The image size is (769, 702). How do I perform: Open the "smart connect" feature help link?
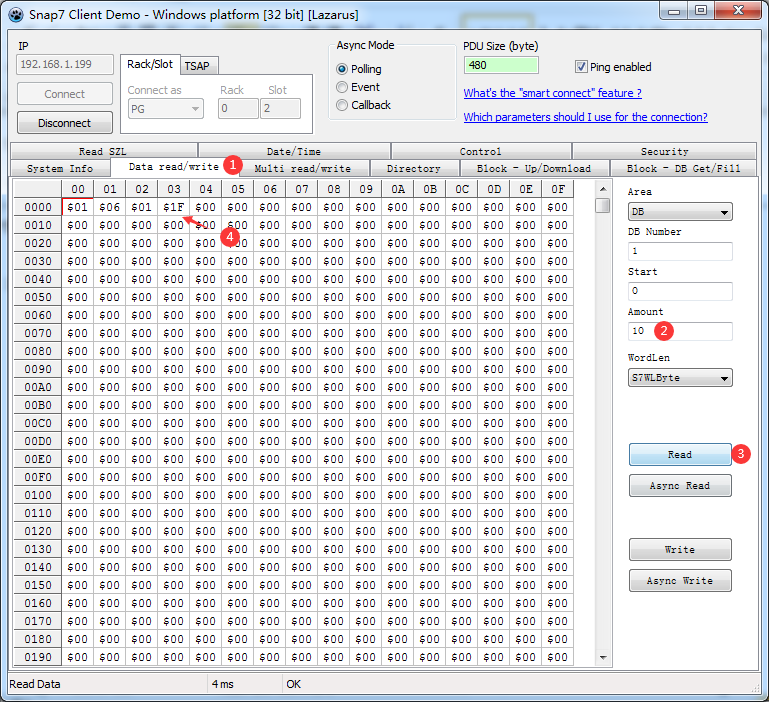552,93
